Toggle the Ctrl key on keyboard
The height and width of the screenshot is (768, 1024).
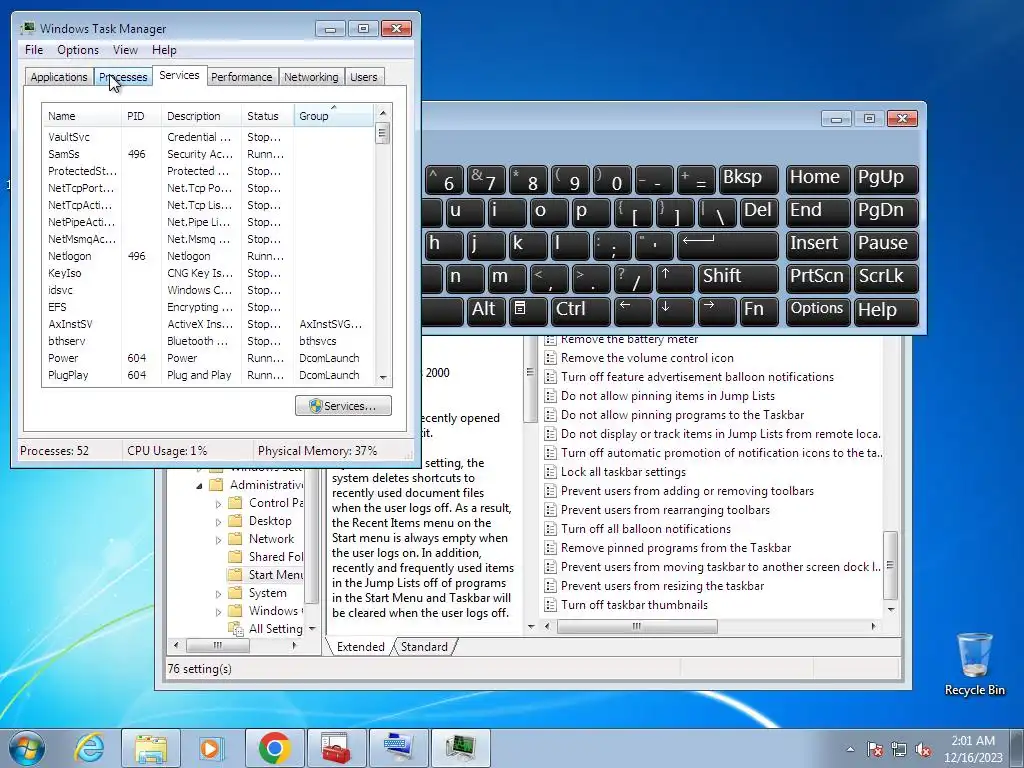[x=581, y=310]
